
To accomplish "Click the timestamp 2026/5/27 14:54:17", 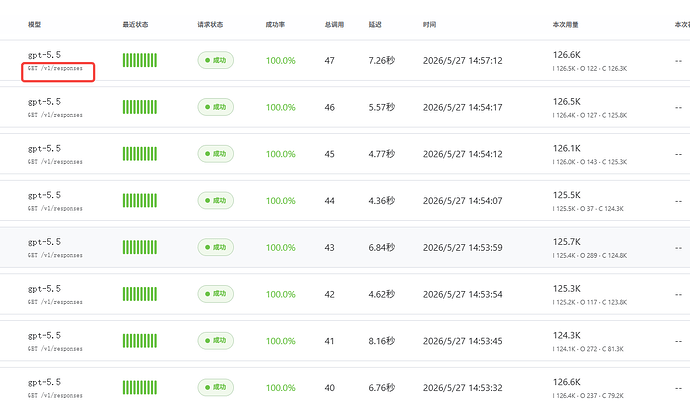I will click(x=462, y=107).
